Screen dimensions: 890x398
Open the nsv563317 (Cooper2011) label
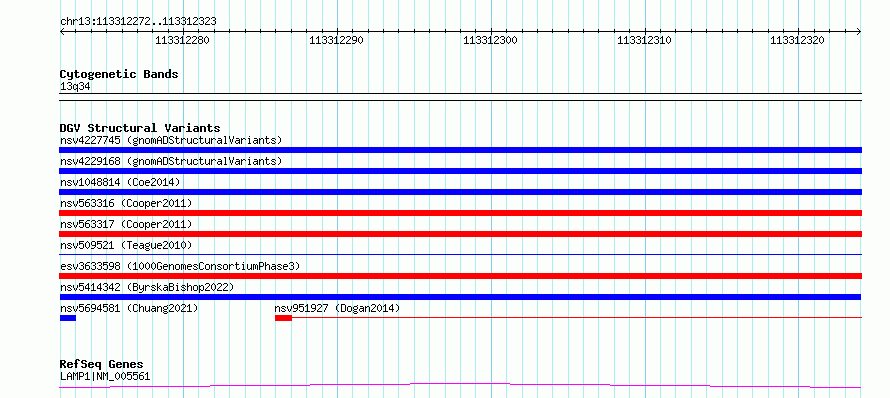(126, 224)
